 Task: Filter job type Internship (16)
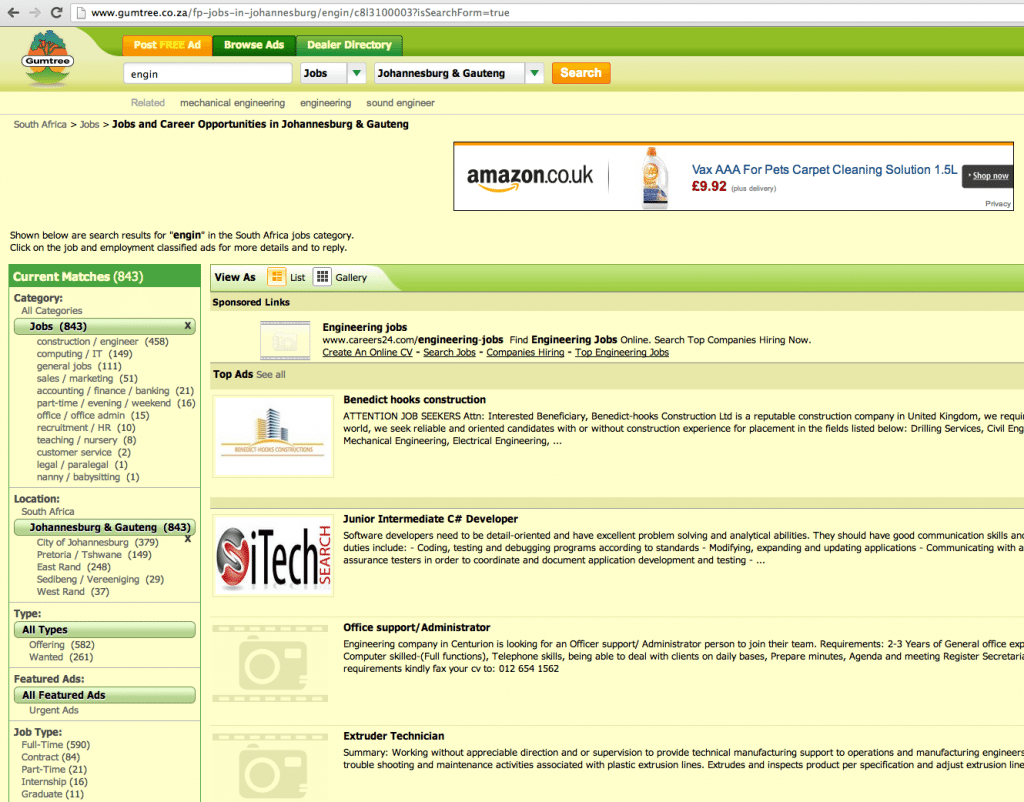coord(54,782)
